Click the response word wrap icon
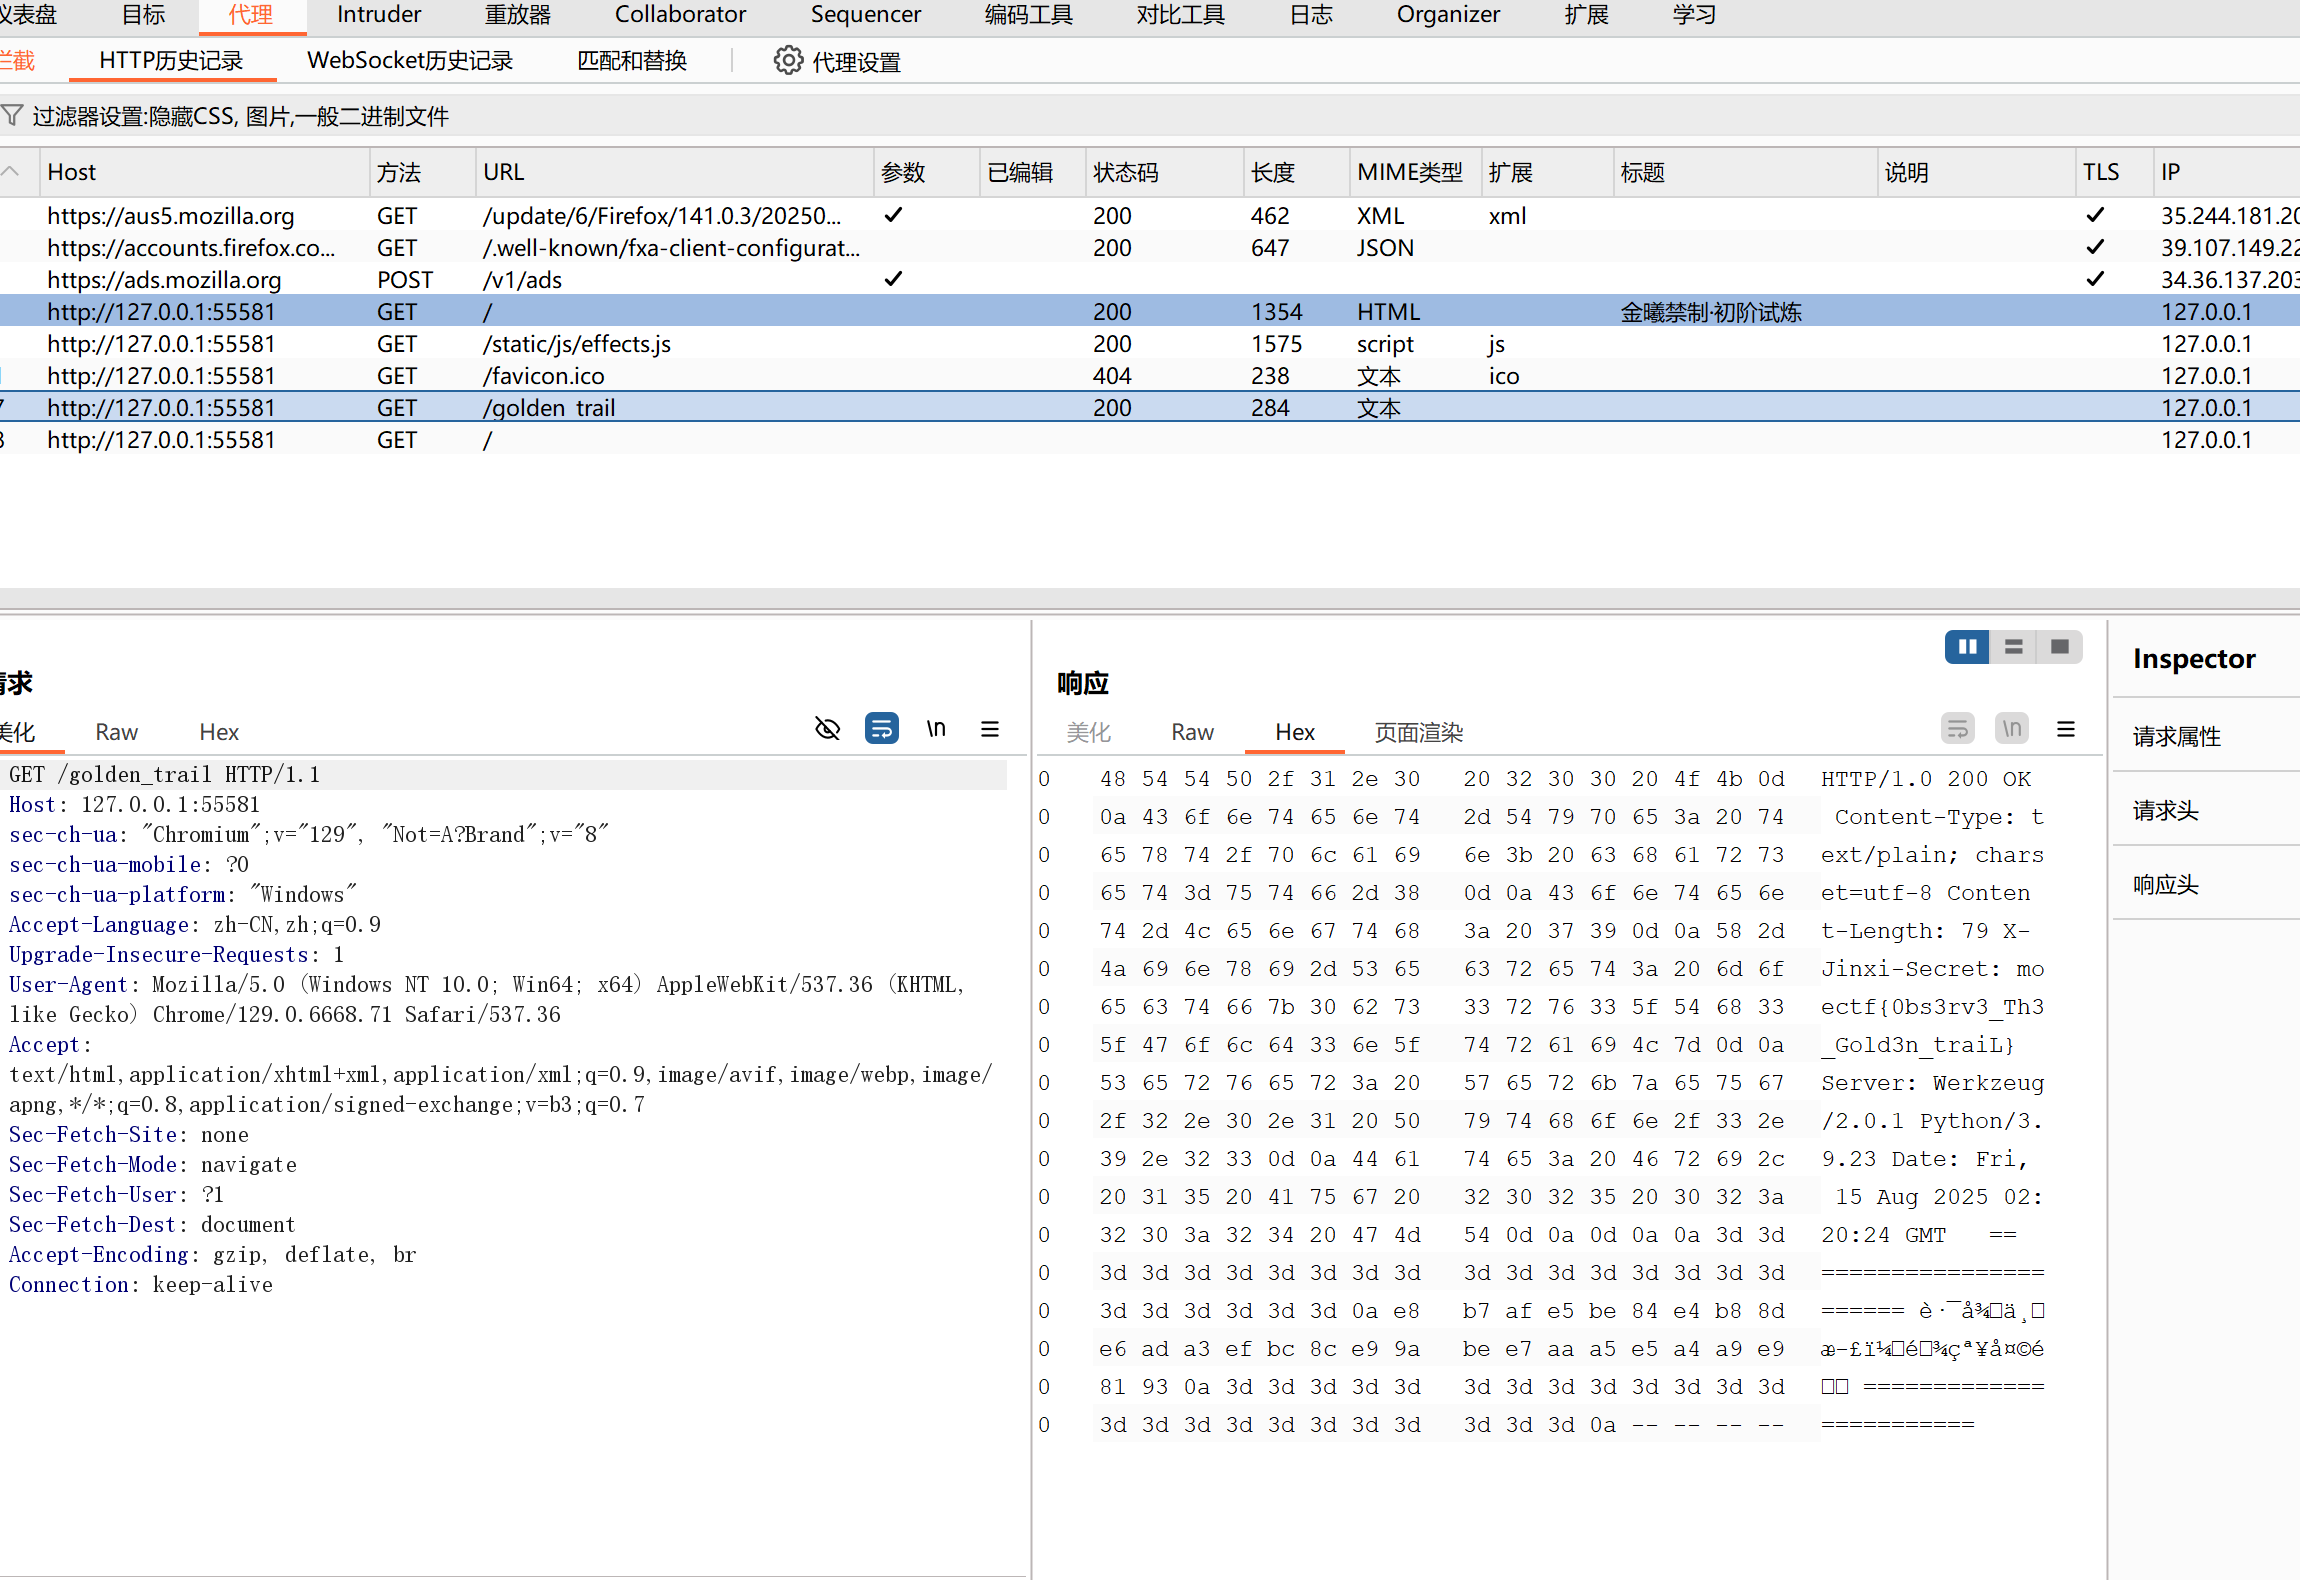 pyautogui.click(x=1958, y=729)
